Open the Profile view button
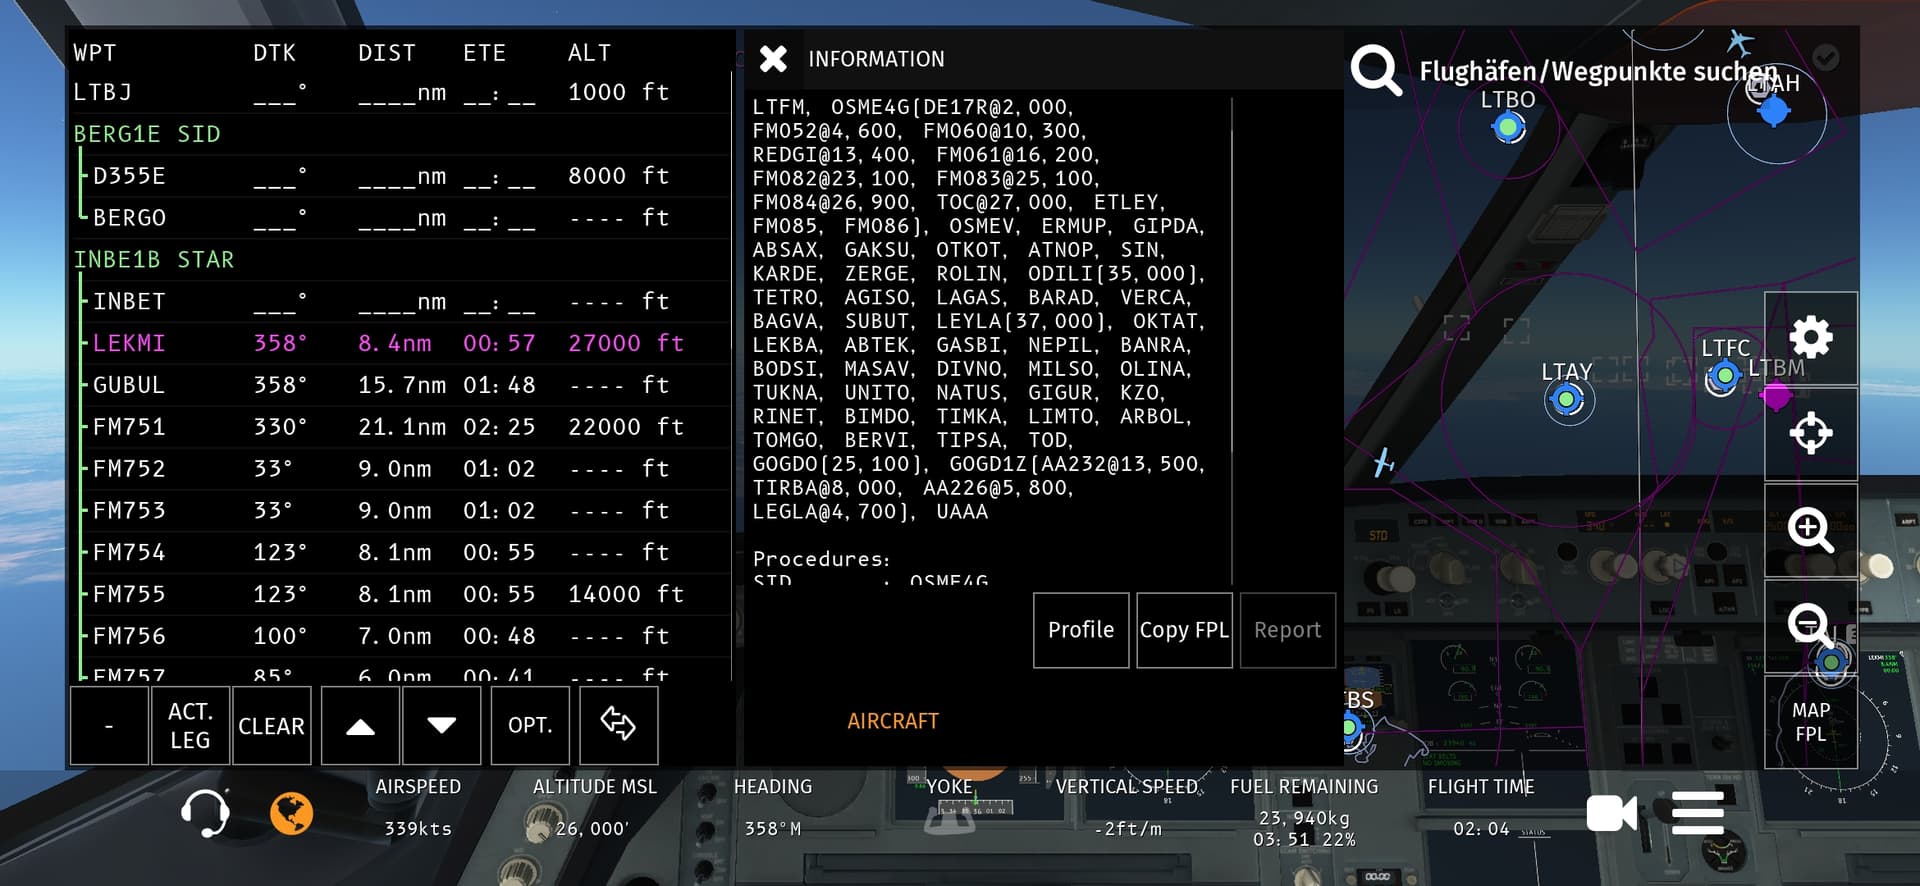Viewport: 1920px width, 886px height. [x=1081, y=630]
